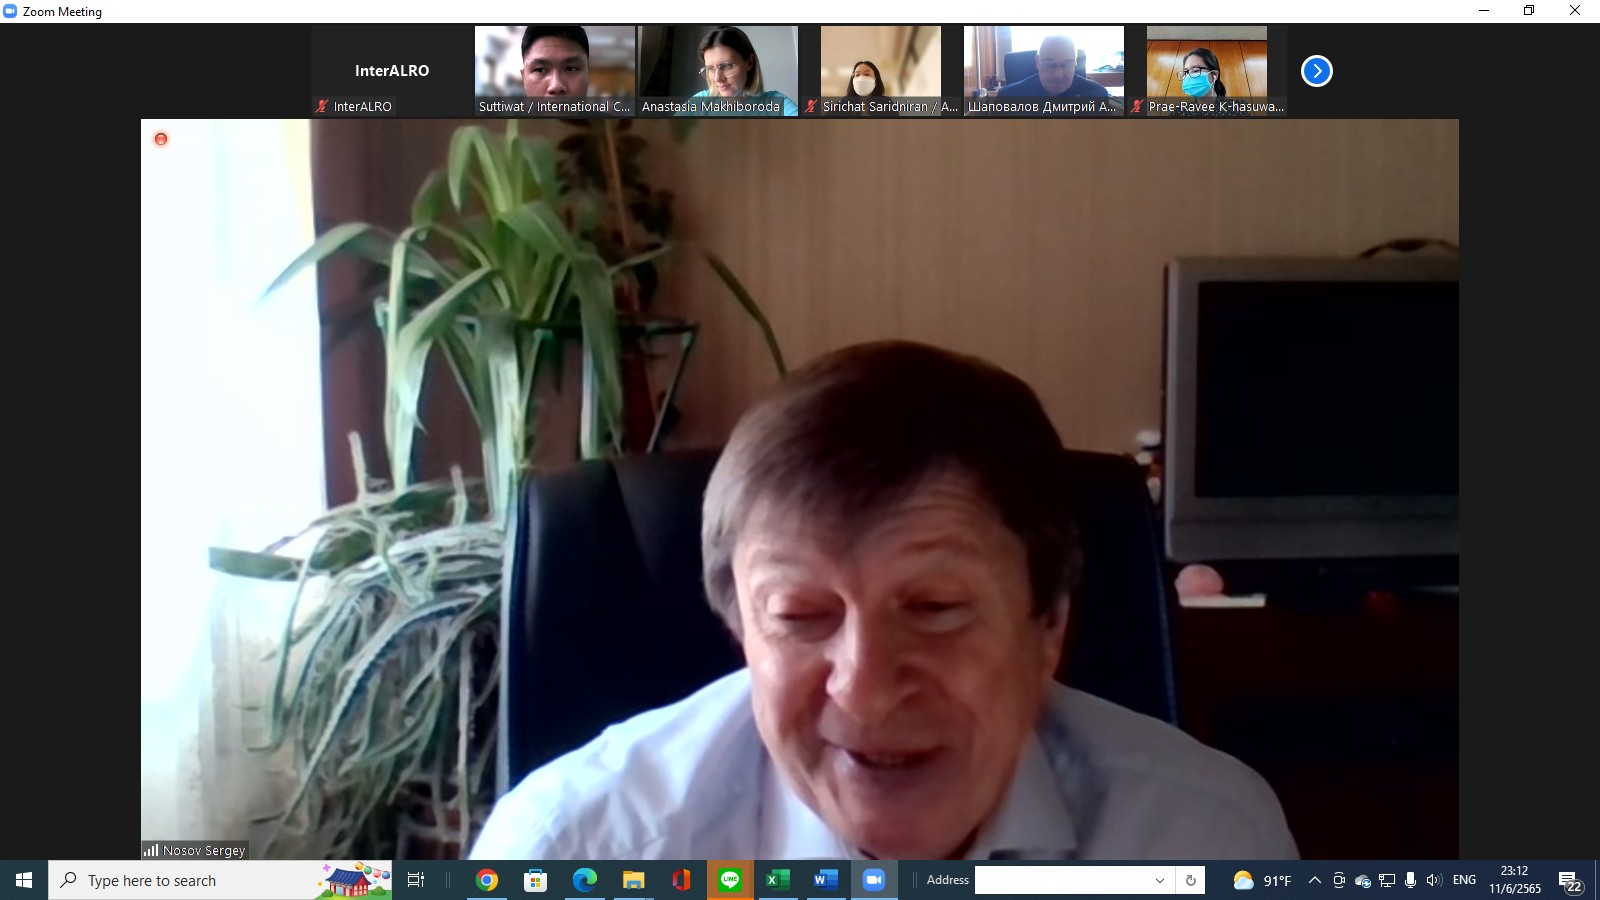Open Google Chrome from the taskbar
This screenshot has height=900, width=1600.
tap(487, 880)
